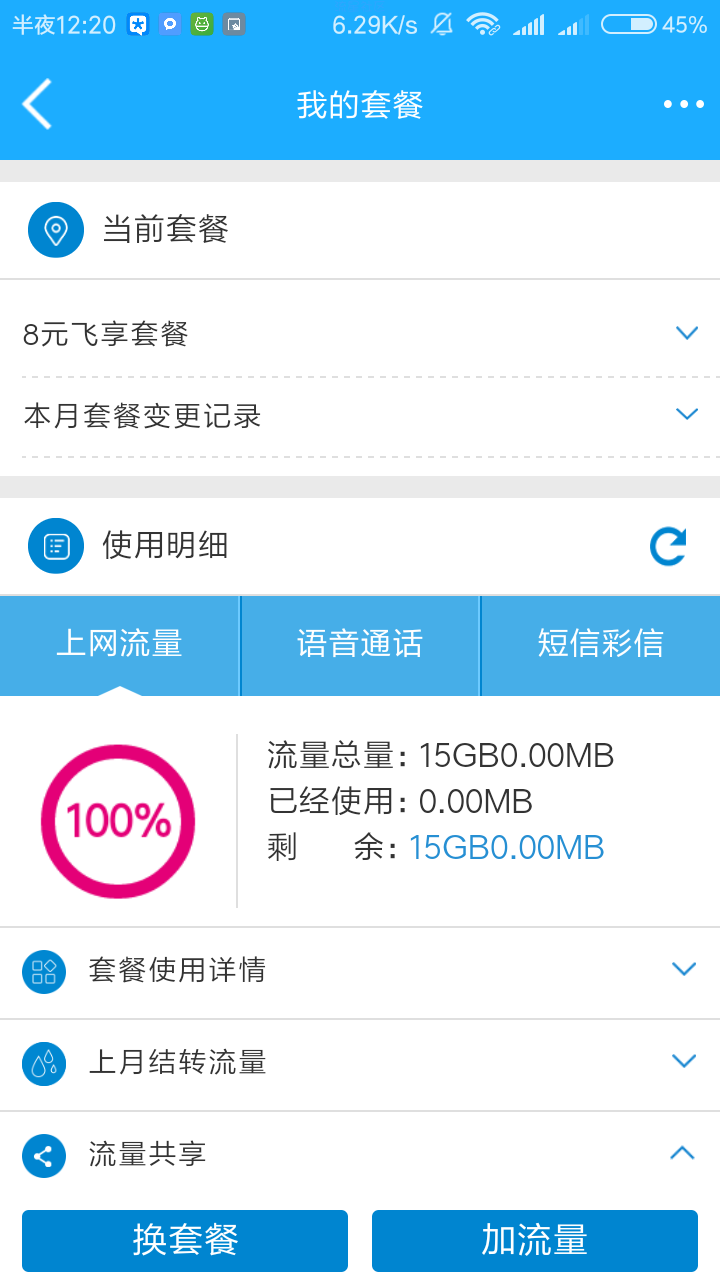Open the three-dot more options menu

pos(683,104)
